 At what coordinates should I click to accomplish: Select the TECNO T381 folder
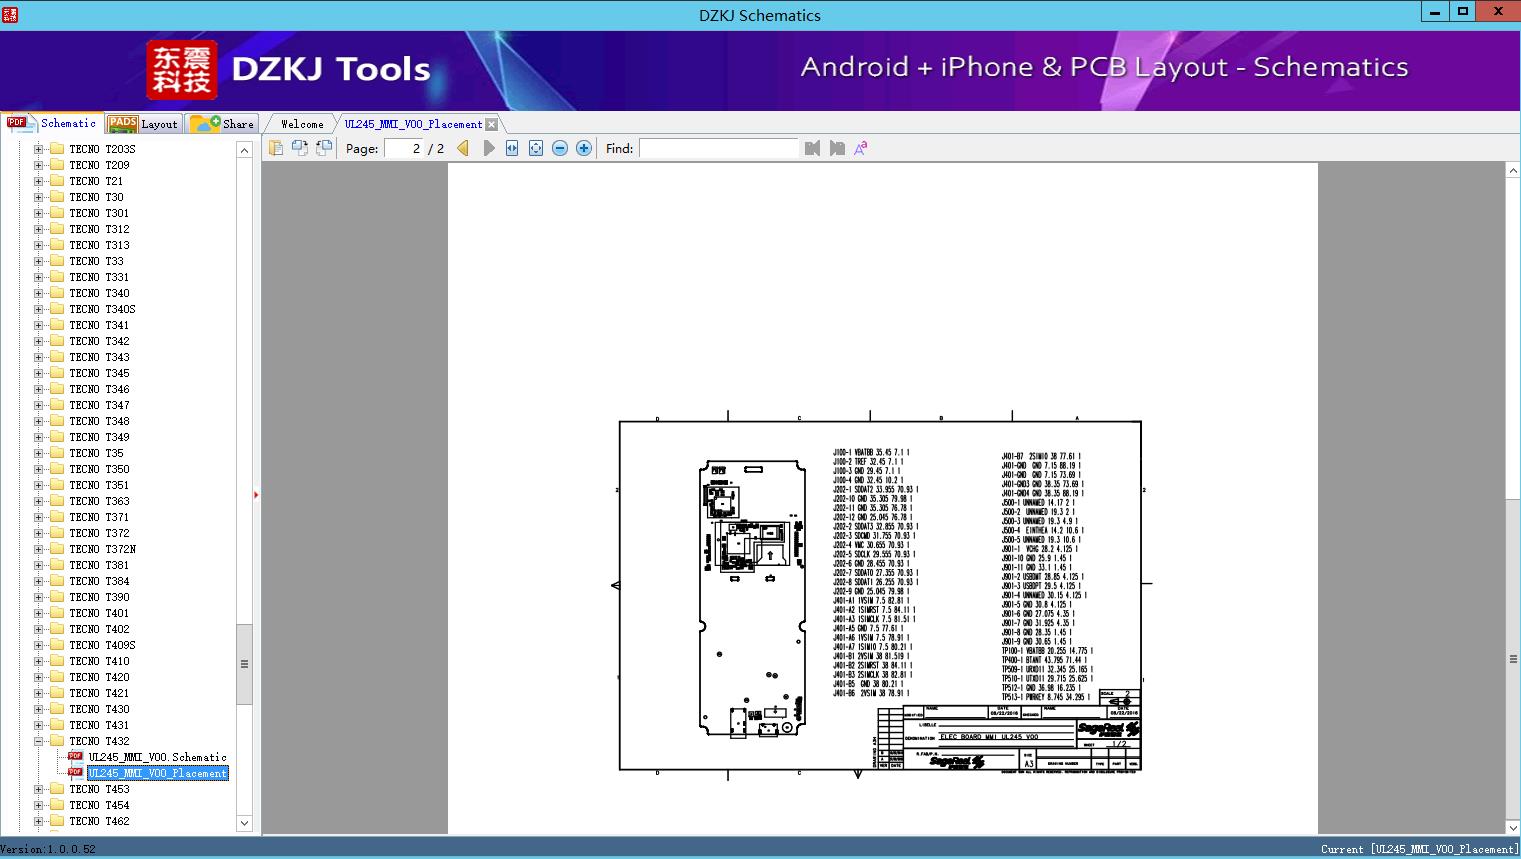pyautogui.click(x=99, y=565)
